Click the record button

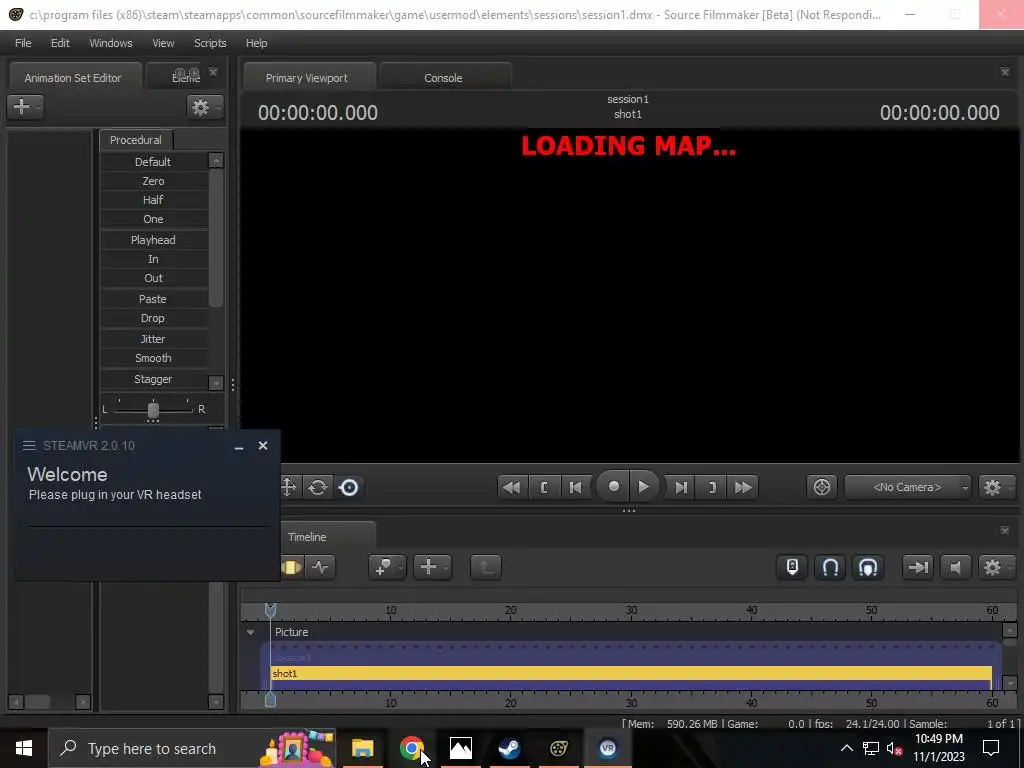pos(613,487)
